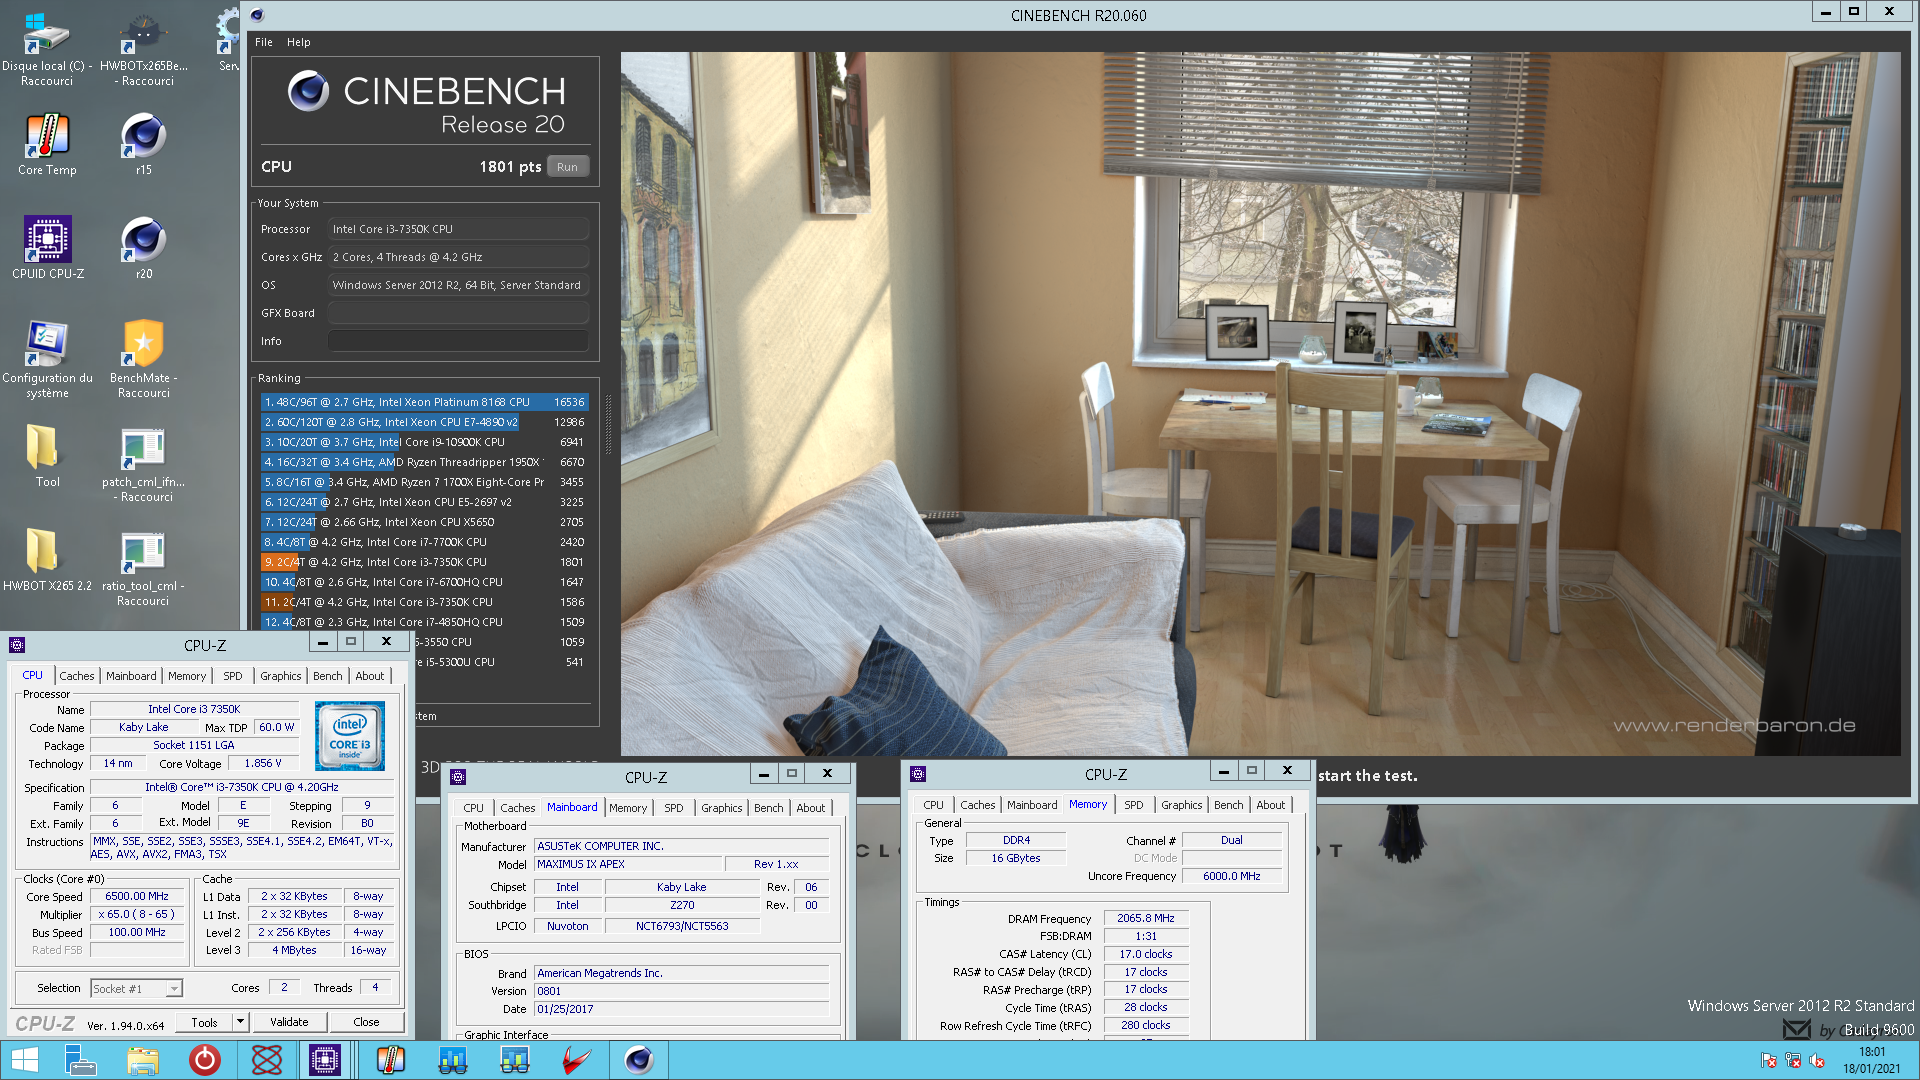Select the Xeon Platinum 8168 ranking row
The width and height of the screenshot is (1920, 1080).
coord(425,402)
